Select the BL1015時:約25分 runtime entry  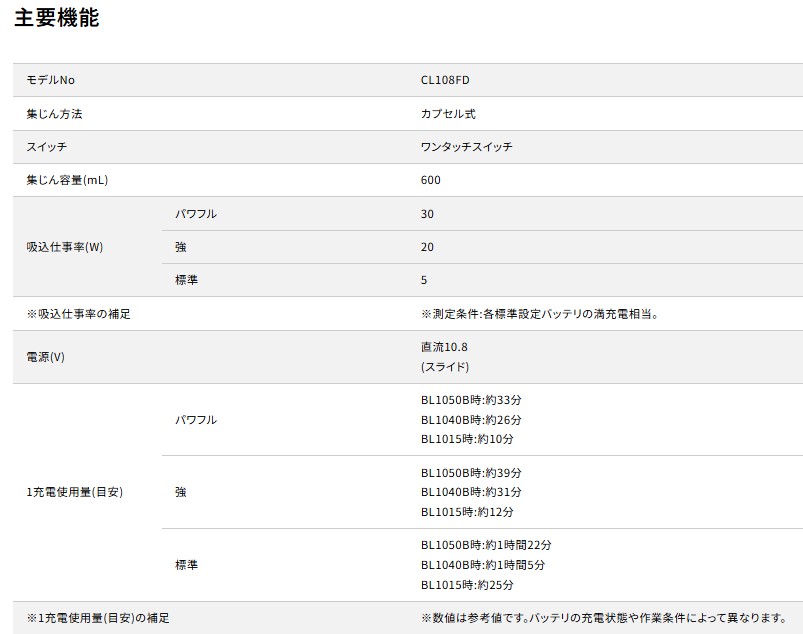467,584
